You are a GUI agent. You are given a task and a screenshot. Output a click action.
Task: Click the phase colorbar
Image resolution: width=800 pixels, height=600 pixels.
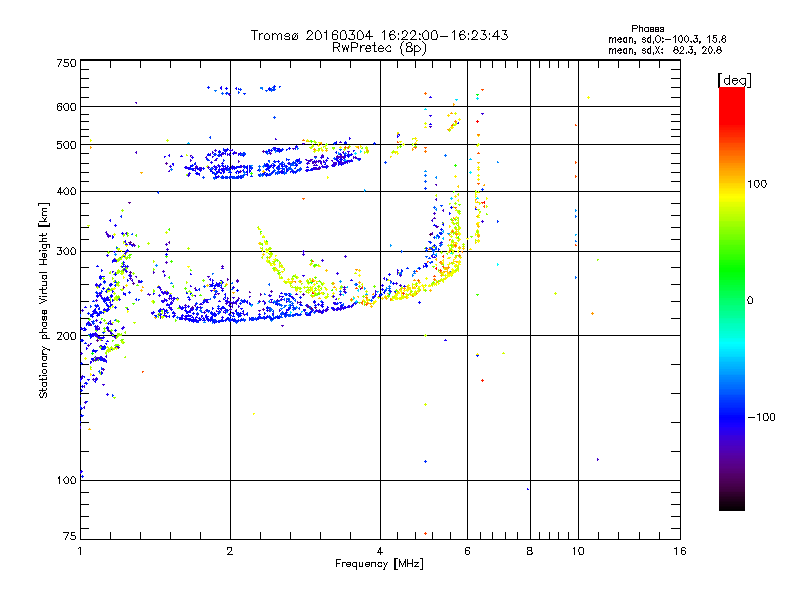click(x=732, y=298)
